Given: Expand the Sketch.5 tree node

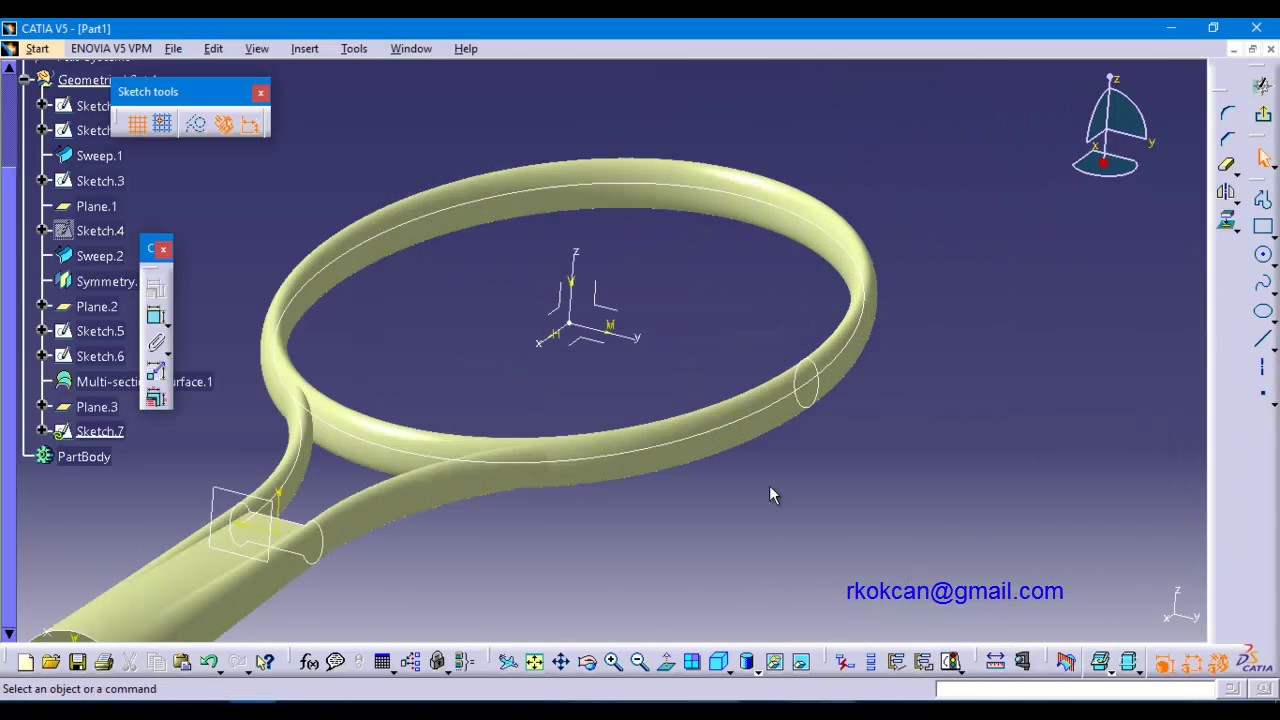Looking at the screenshot, I should (42, 330).
